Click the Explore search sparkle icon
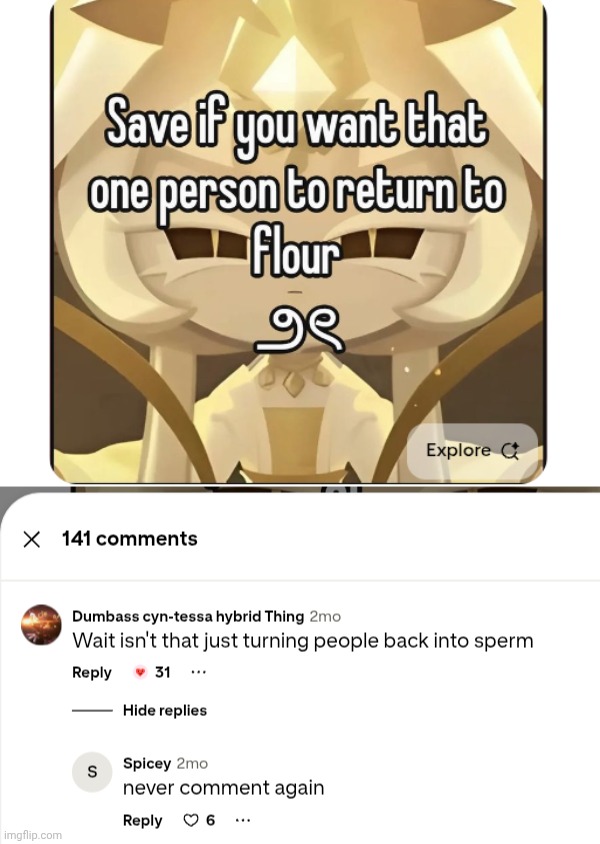 510,451
